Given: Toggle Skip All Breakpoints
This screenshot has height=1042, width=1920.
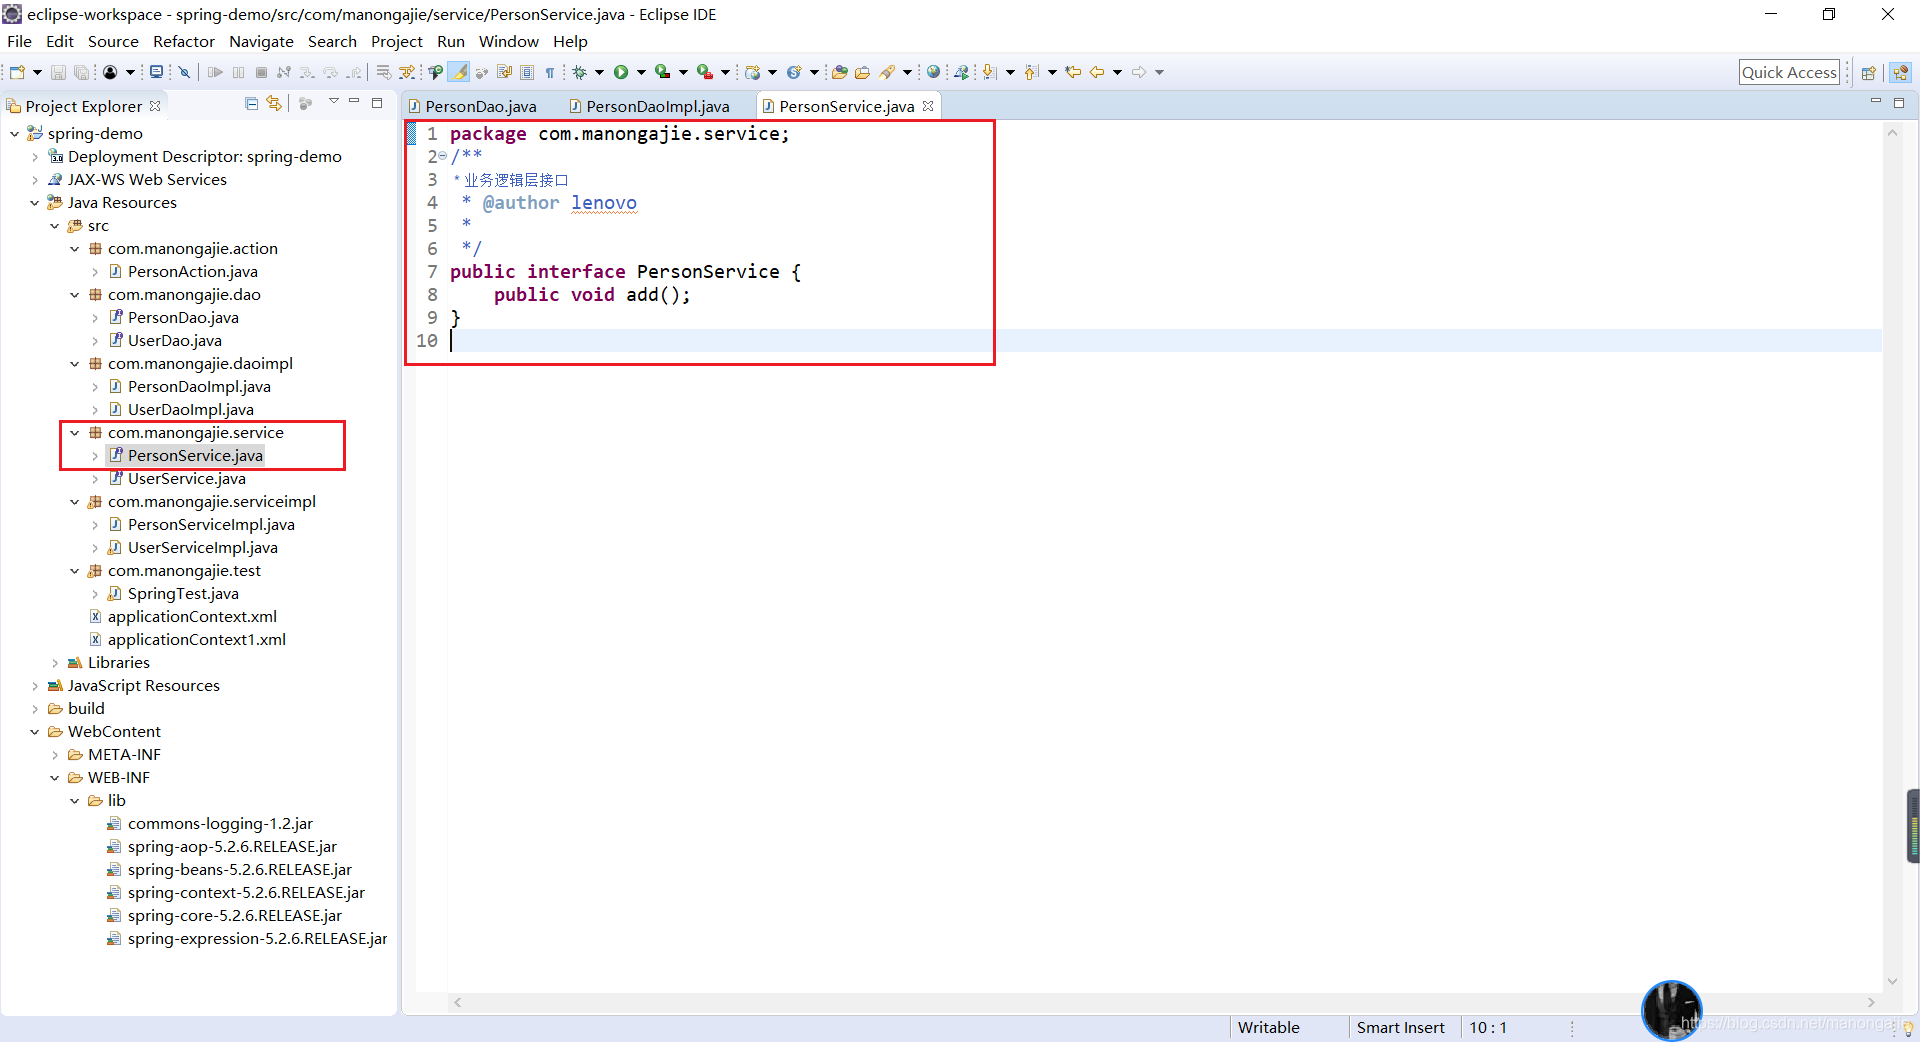Looking at the screenshot, I should pyautogui.click(x=184, y=72).
